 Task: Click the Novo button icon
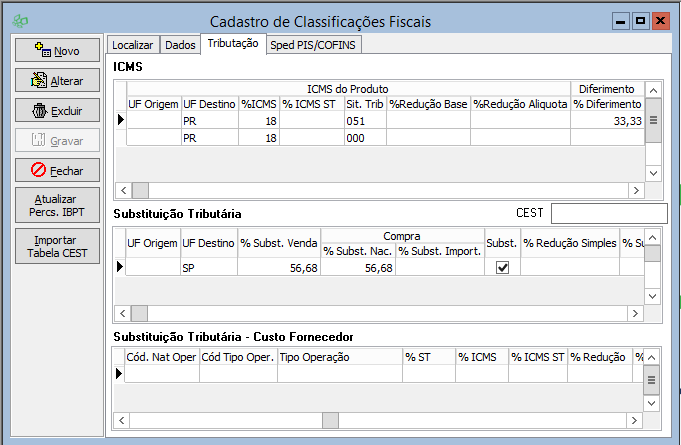42,50
